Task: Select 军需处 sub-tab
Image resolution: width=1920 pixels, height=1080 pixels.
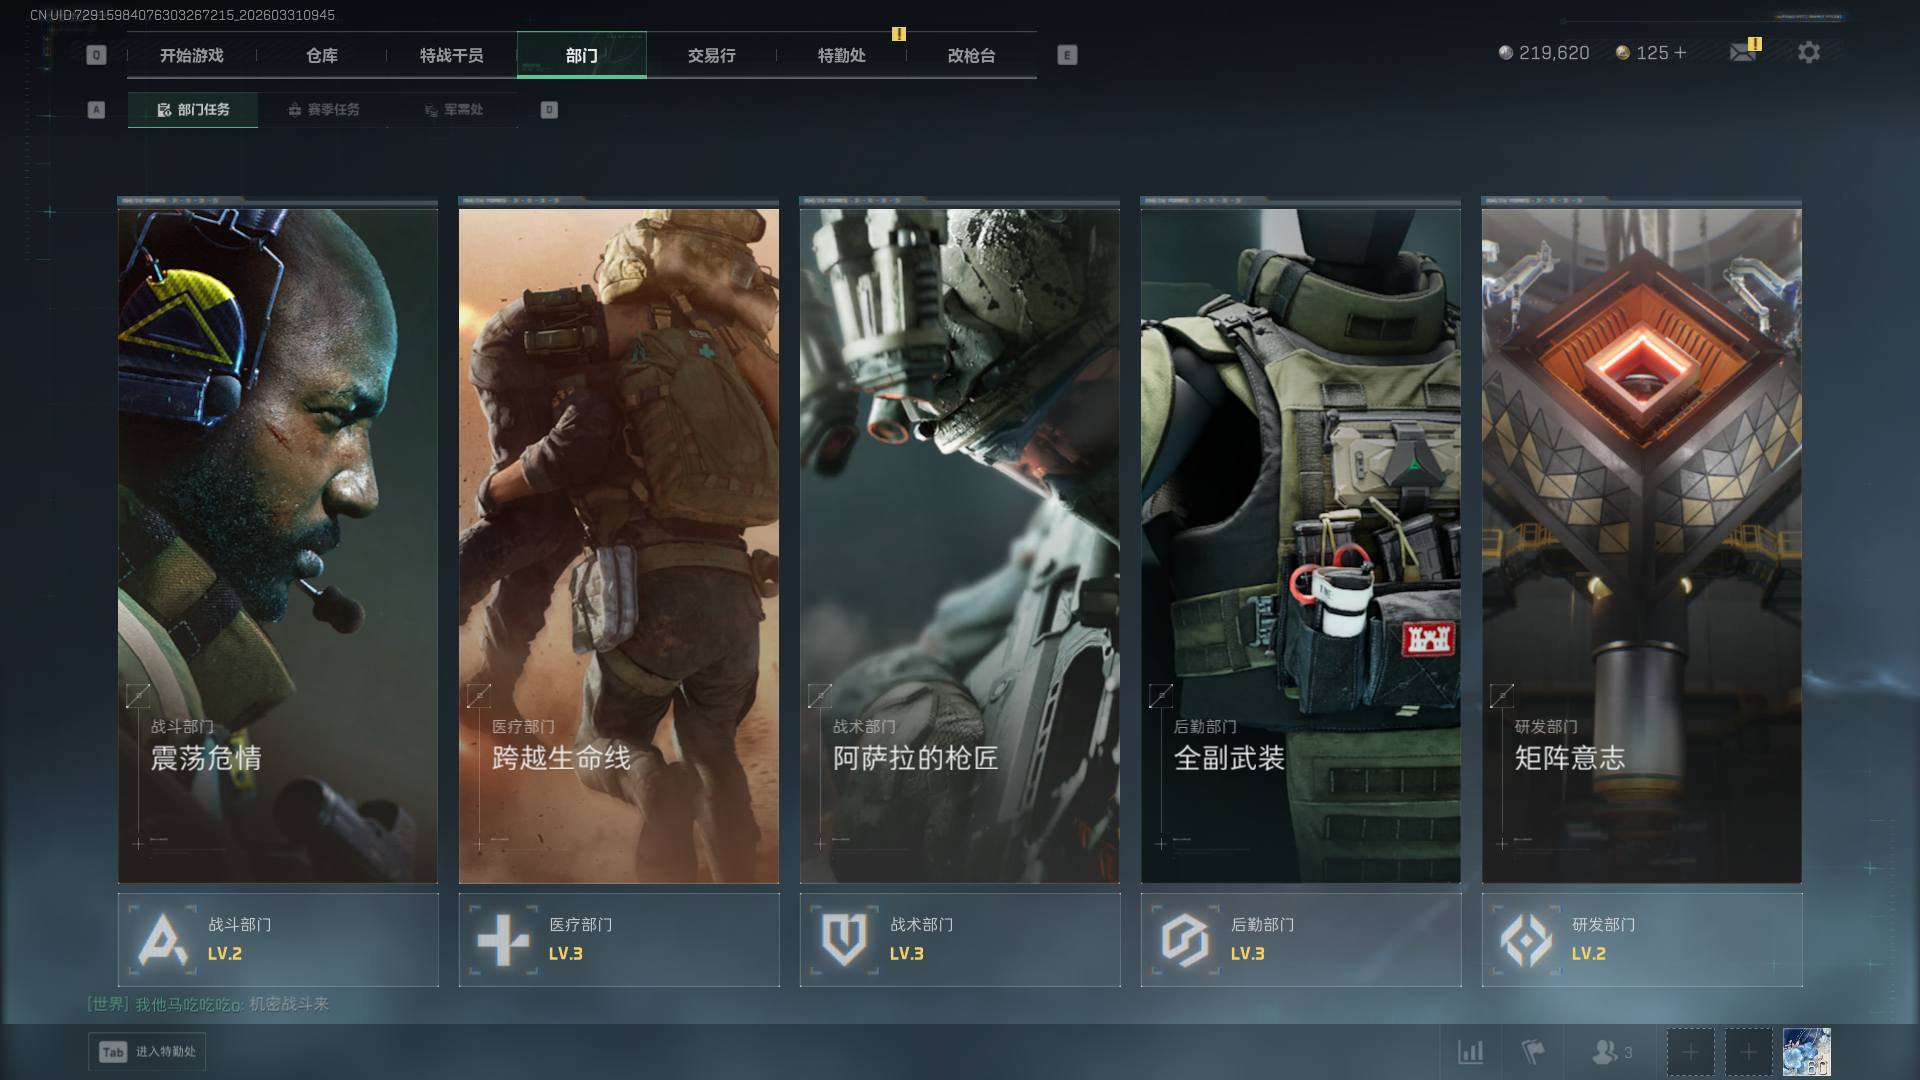Action: (453, 110)
